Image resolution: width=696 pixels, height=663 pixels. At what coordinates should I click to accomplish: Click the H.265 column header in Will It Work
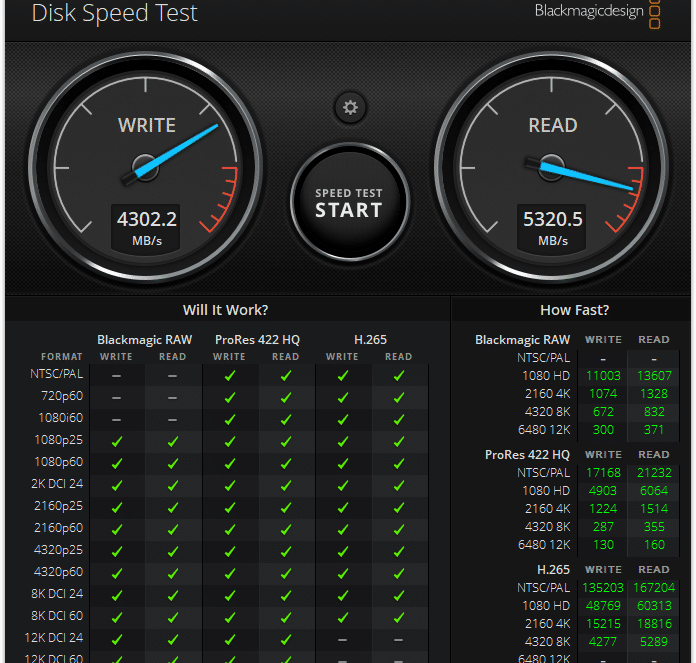pyautogui.click(x=370, y=339)
